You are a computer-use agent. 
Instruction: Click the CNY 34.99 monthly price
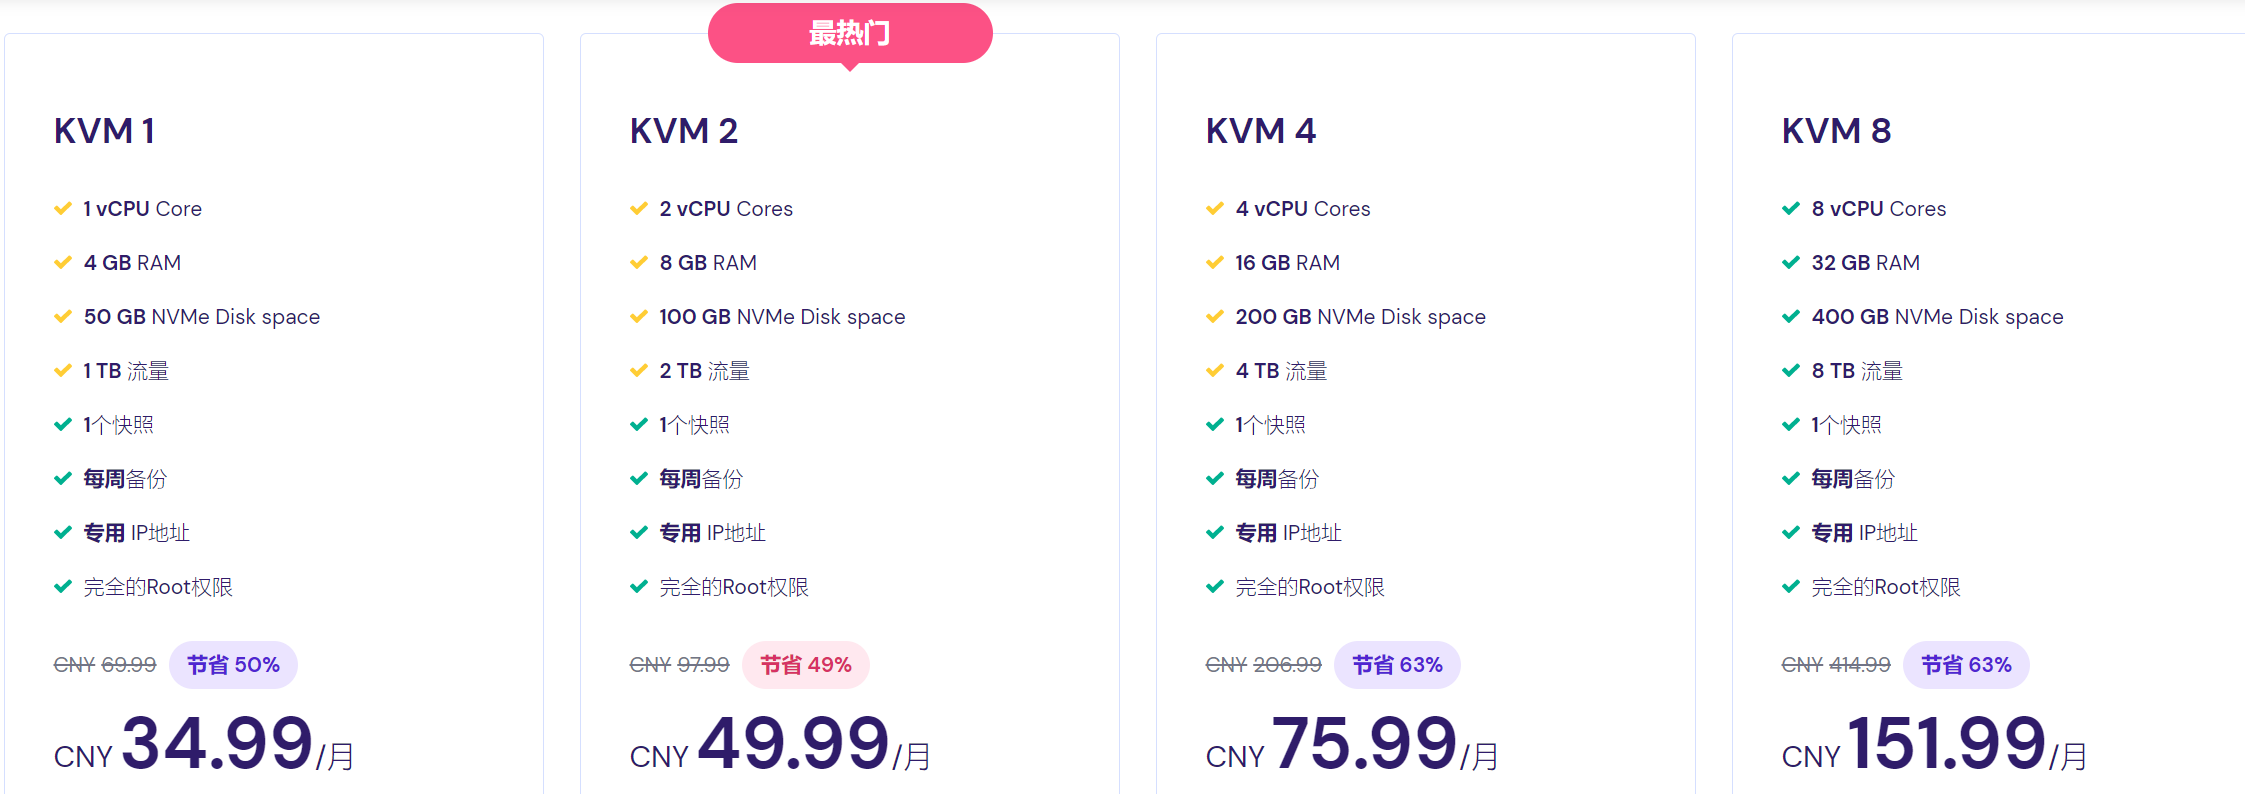(204, 745)
